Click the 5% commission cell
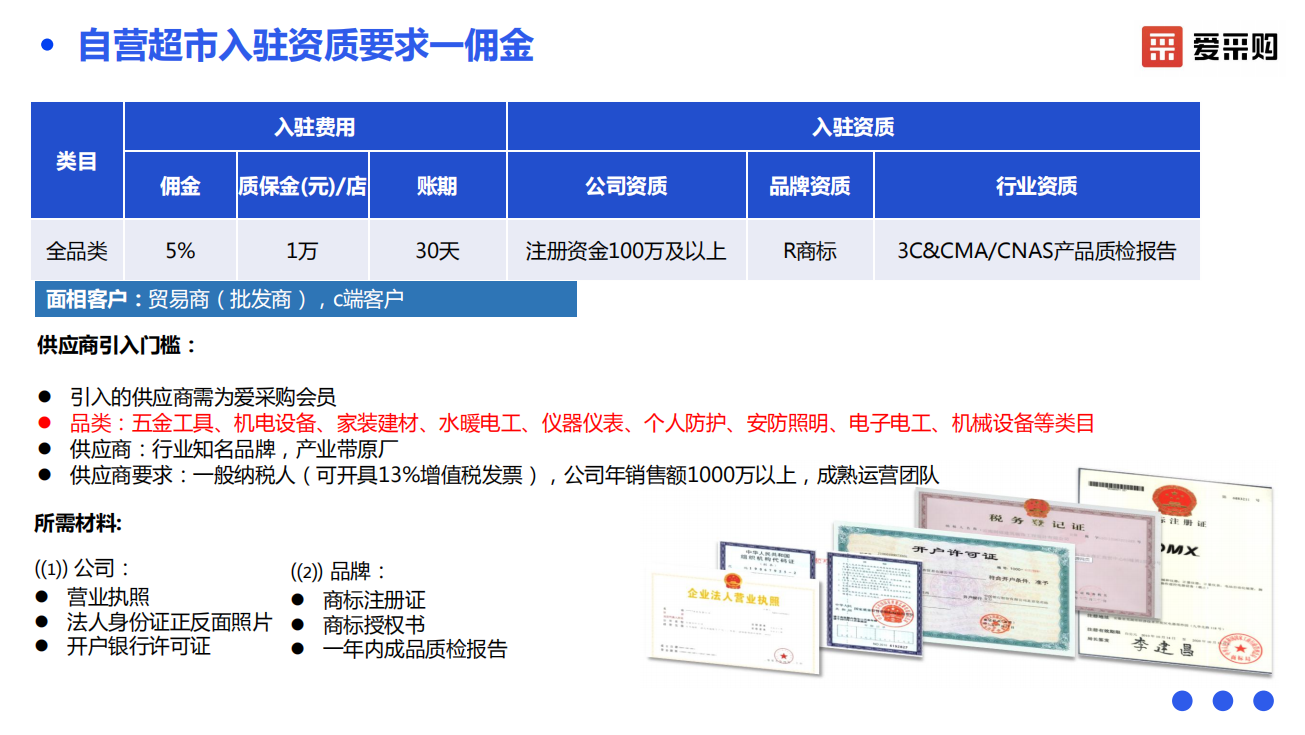The image size is (1305, 735). [180, 250]
